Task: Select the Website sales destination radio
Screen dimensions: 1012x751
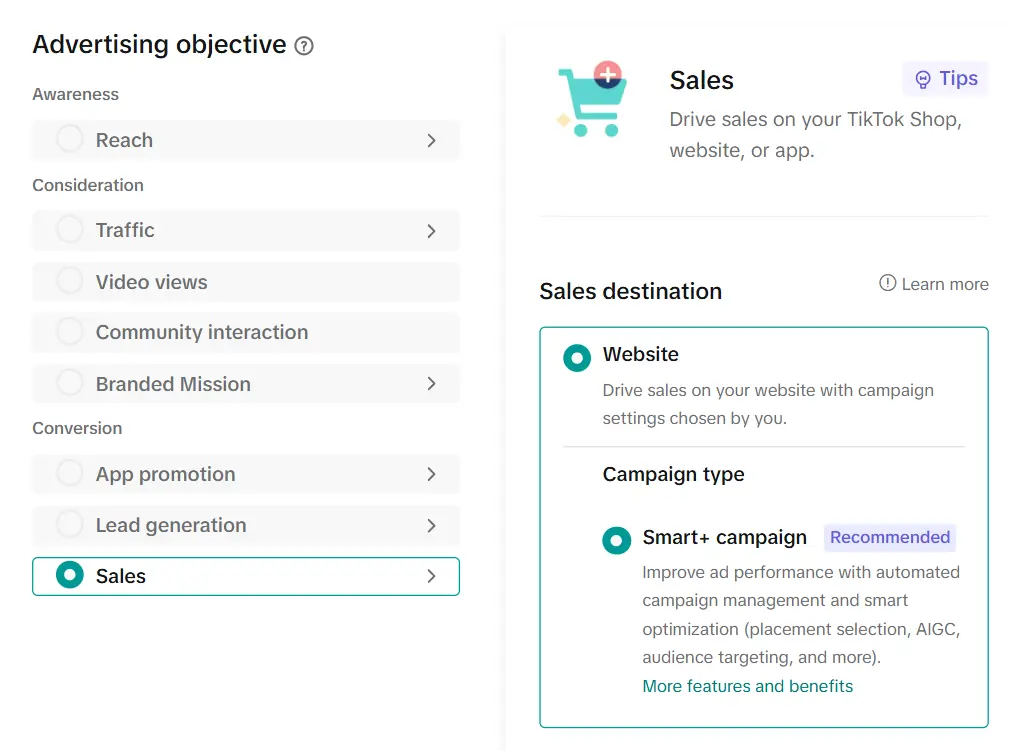Action: (x=577, y=357)
